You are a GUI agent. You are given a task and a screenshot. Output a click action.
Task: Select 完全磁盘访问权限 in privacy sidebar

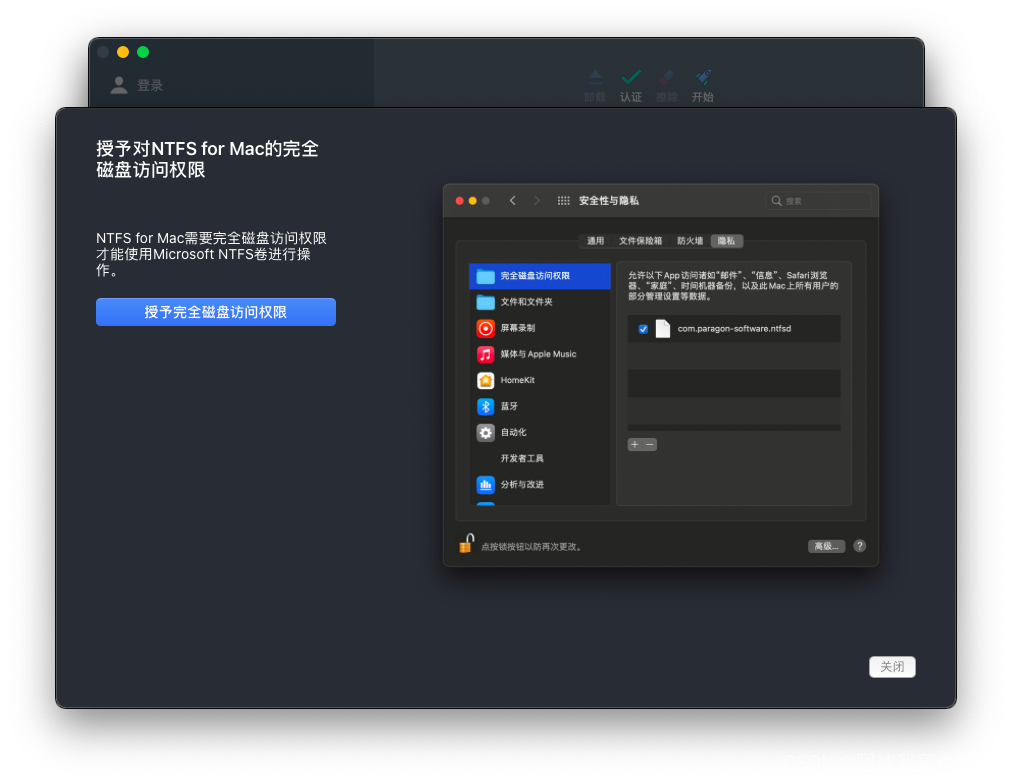(x=540, y=276)
